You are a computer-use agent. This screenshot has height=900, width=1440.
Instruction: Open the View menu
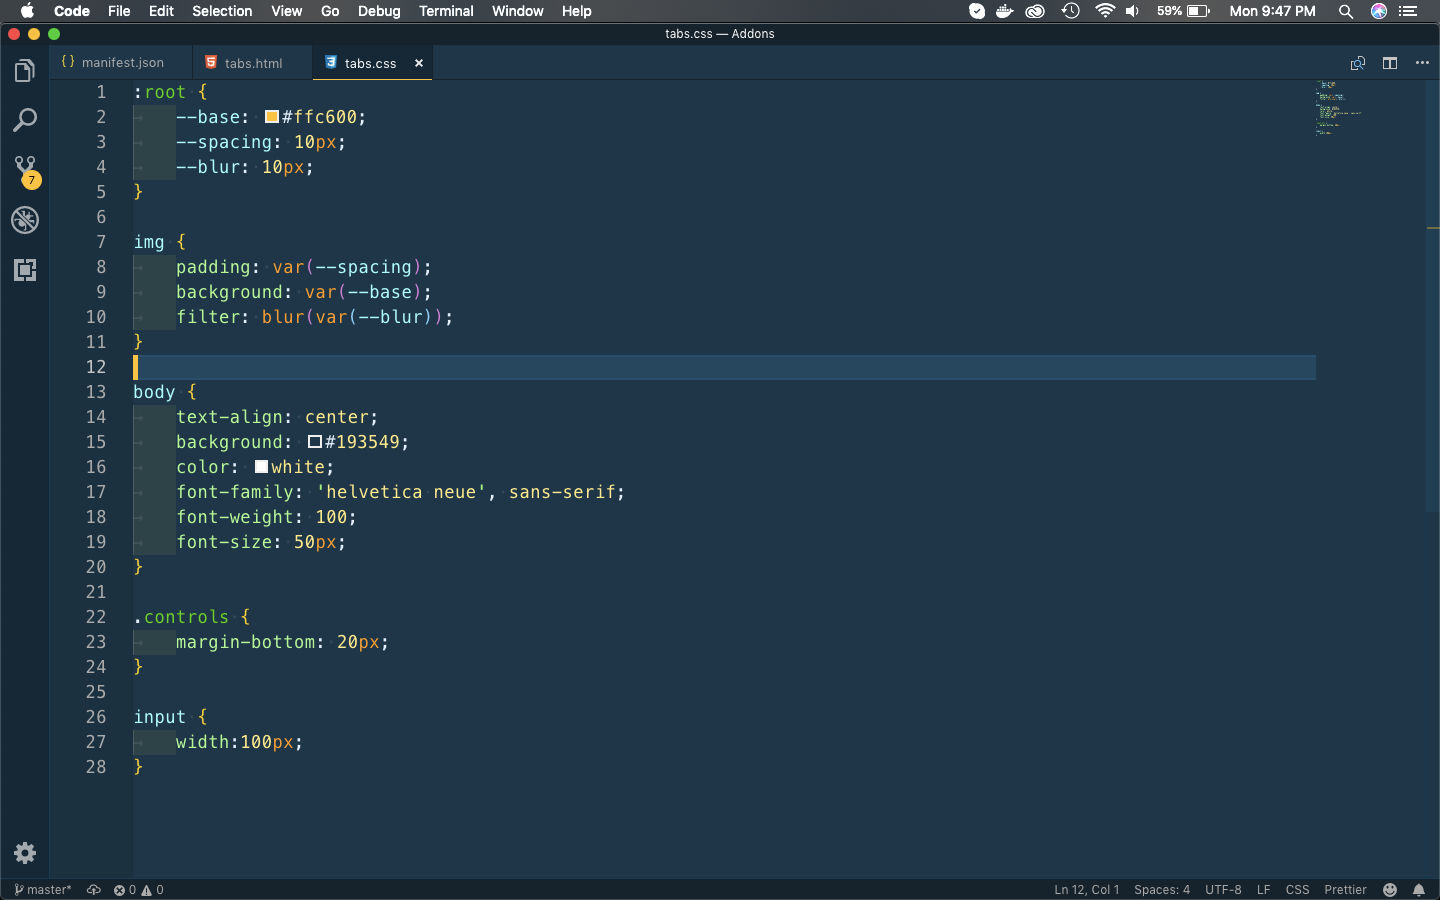pyautogui.click(x=286, y=11)
